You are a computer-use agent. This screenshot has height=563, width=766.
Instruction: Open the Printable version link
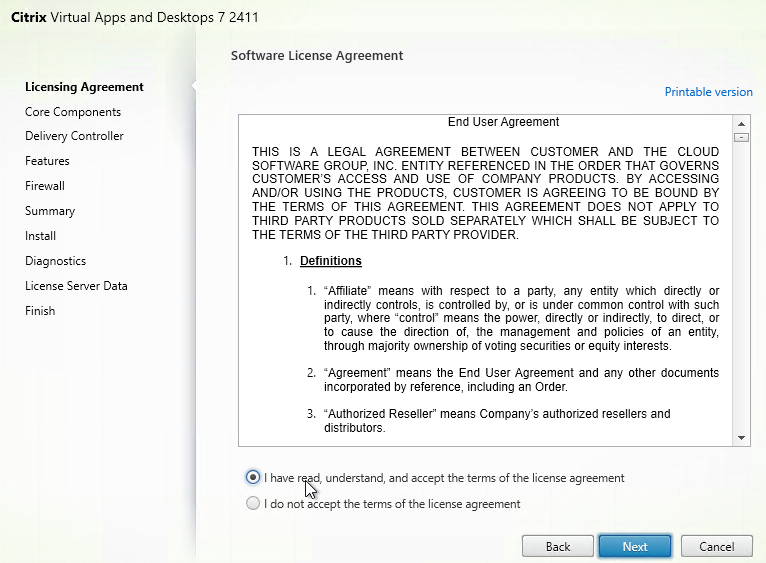708,92
